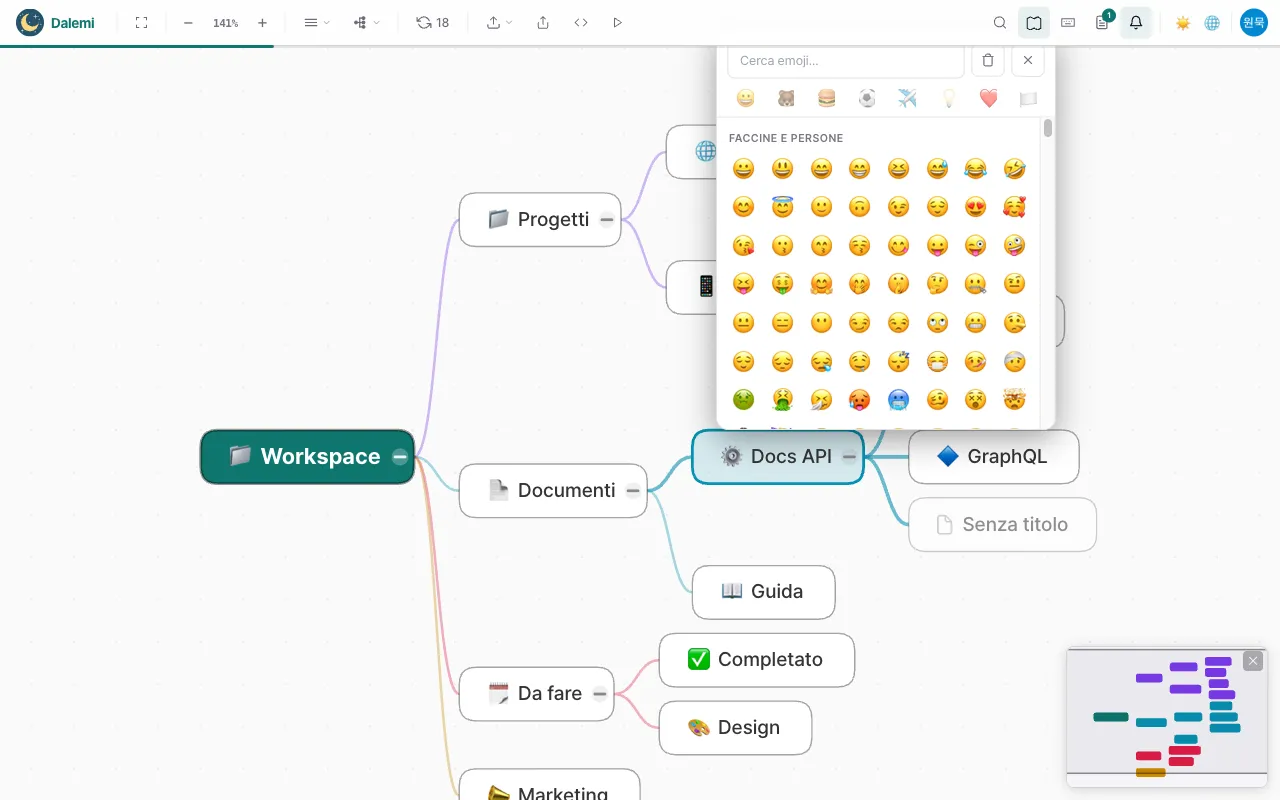Viewport: 1280px width, 800px height.
Task: Open the layout structure dropdown
Action: tap(367, 22)
